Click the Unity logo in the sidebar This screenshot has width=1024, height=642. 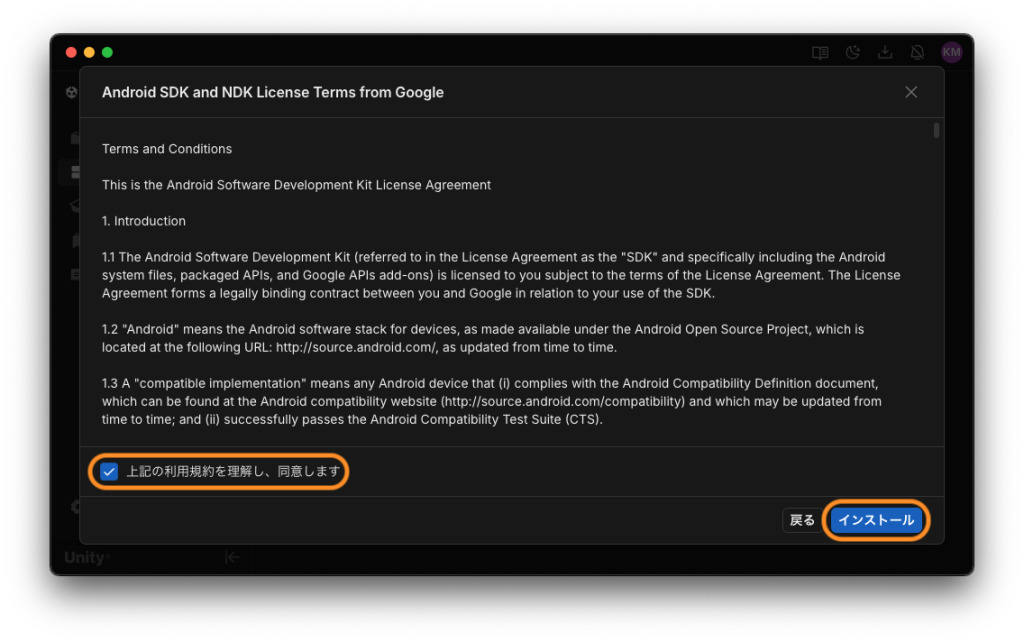click(87, 557)
